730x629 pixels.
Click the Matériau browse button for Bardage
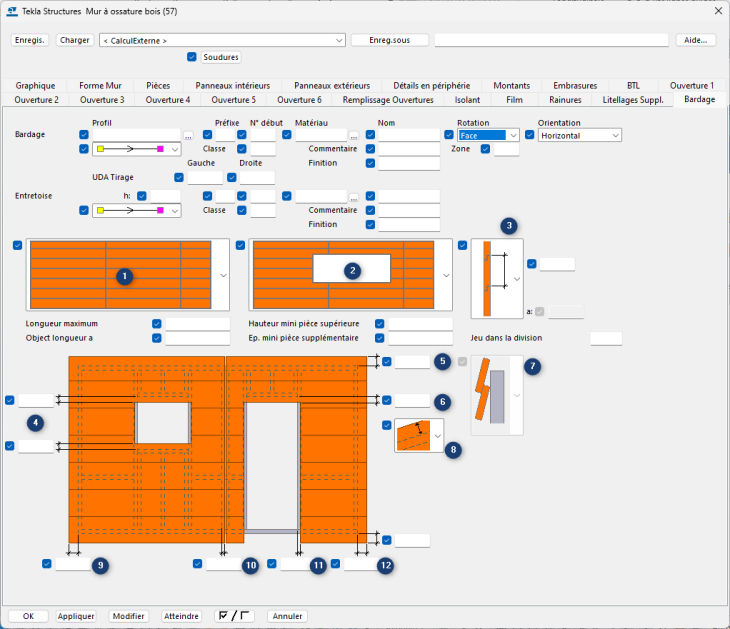pos(353,135)
